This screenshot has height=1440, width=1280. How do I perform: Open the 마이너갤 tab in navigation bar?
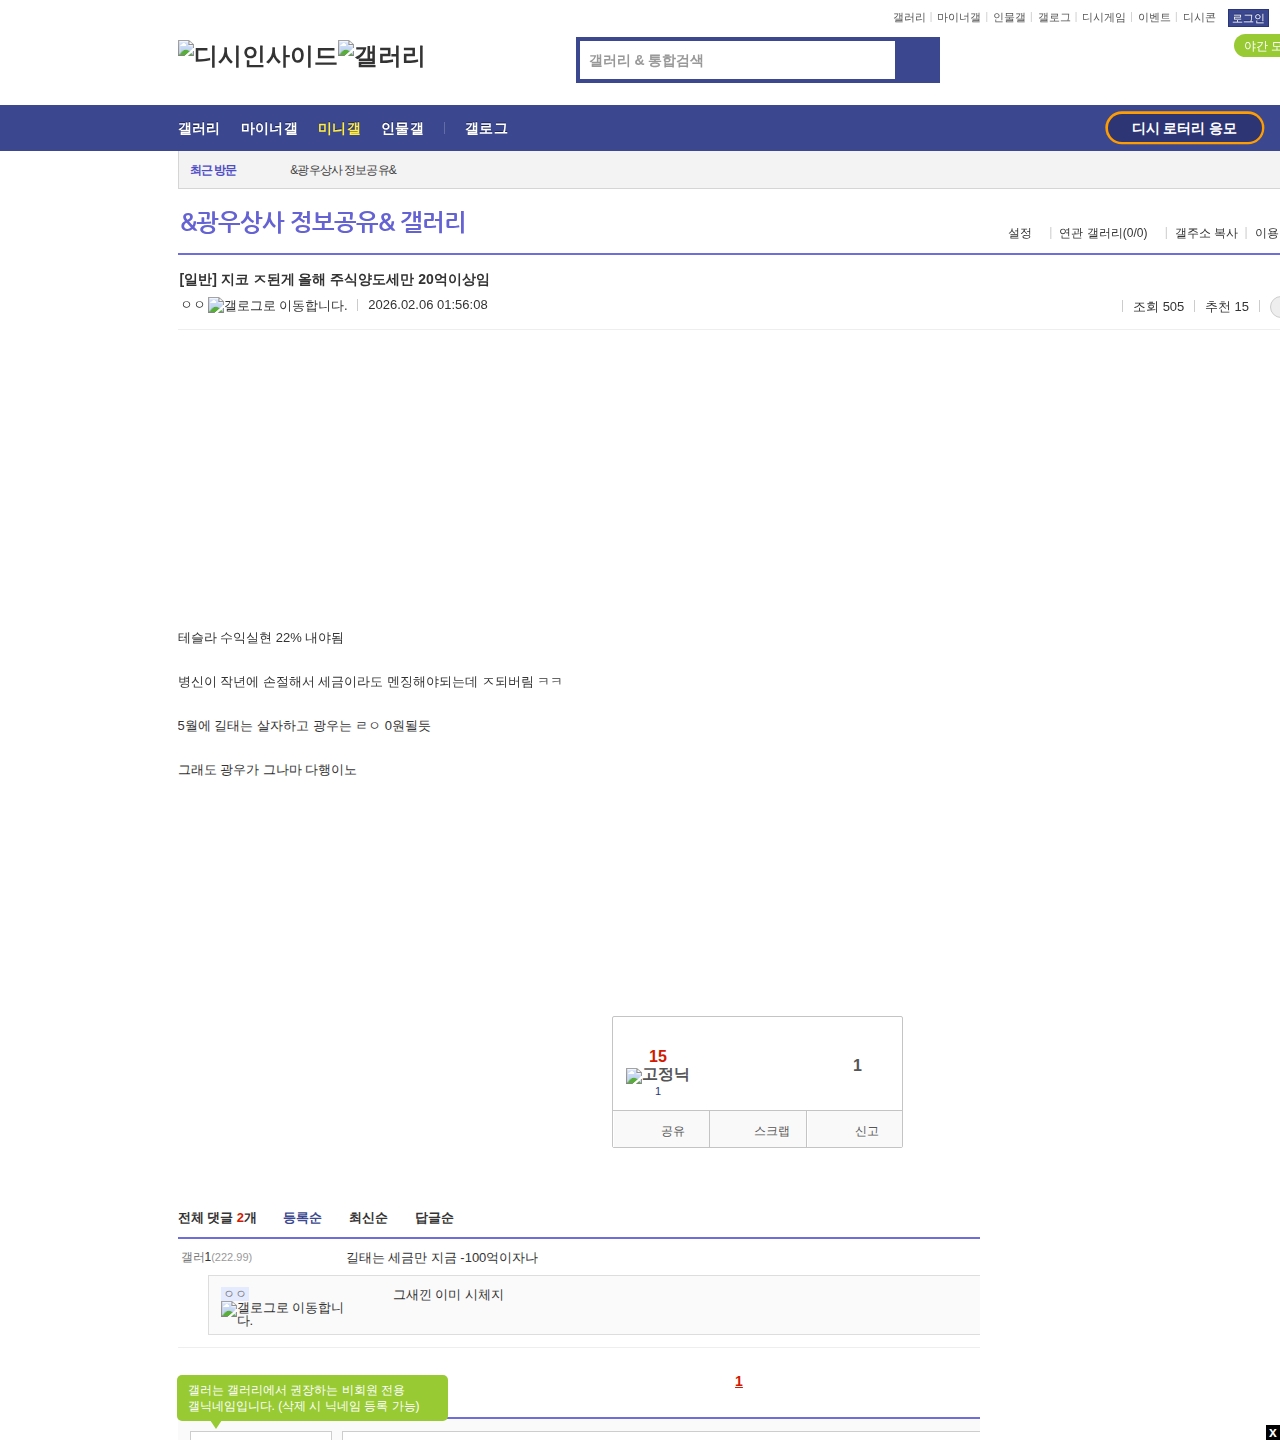click(x=269, y=129)
